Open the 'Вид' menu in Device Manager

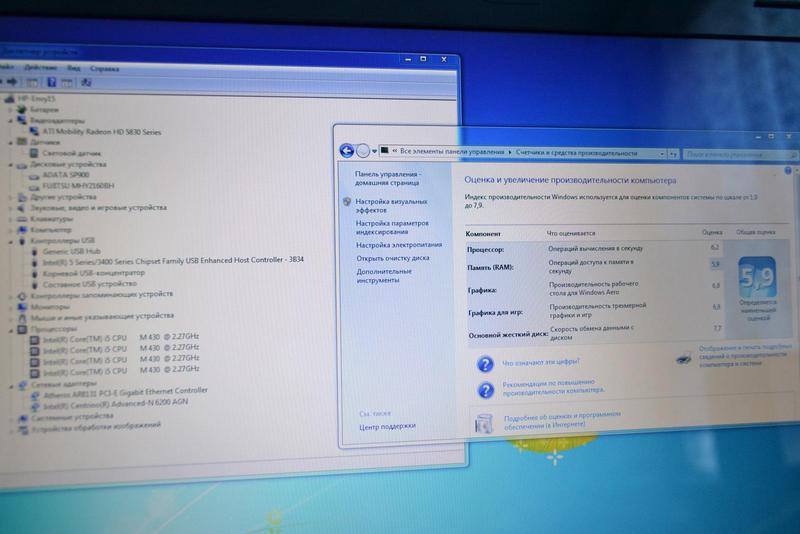point(73,68)
